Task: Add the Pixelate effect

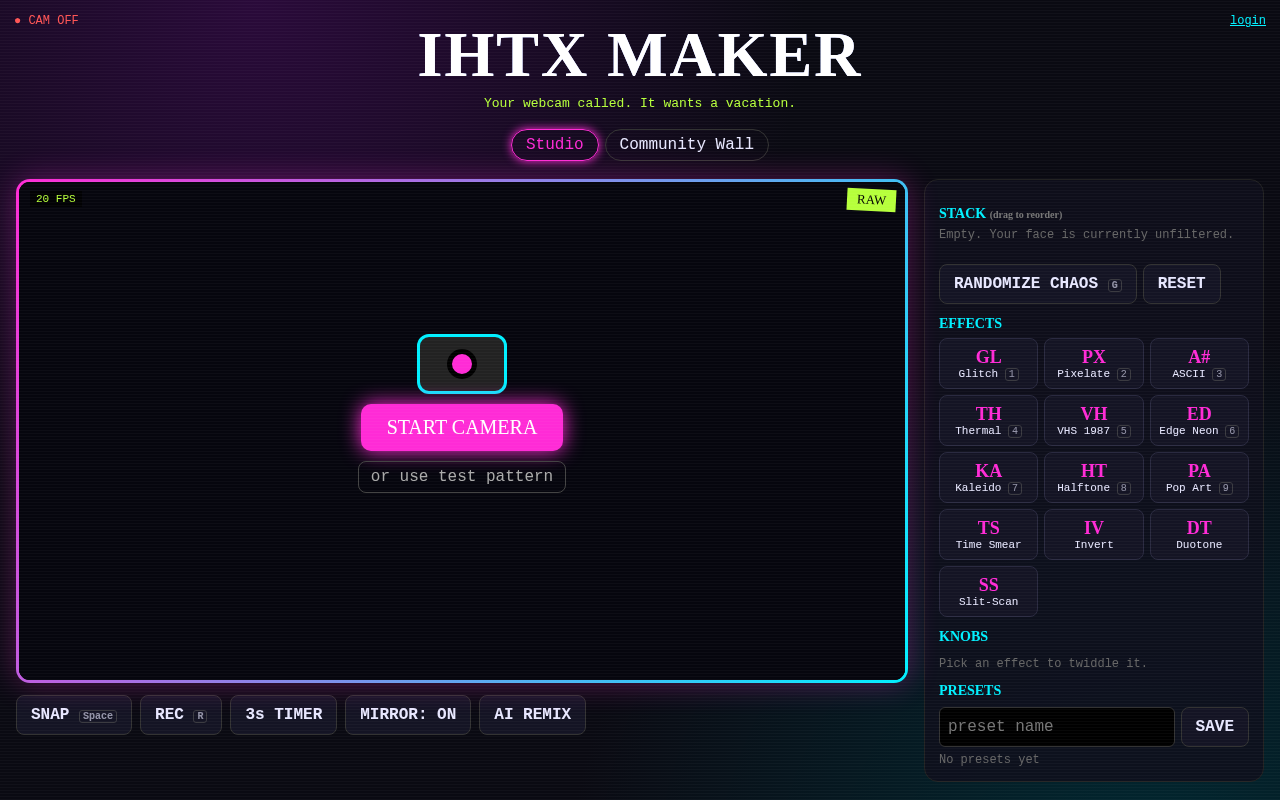Action: [1094, 363]
